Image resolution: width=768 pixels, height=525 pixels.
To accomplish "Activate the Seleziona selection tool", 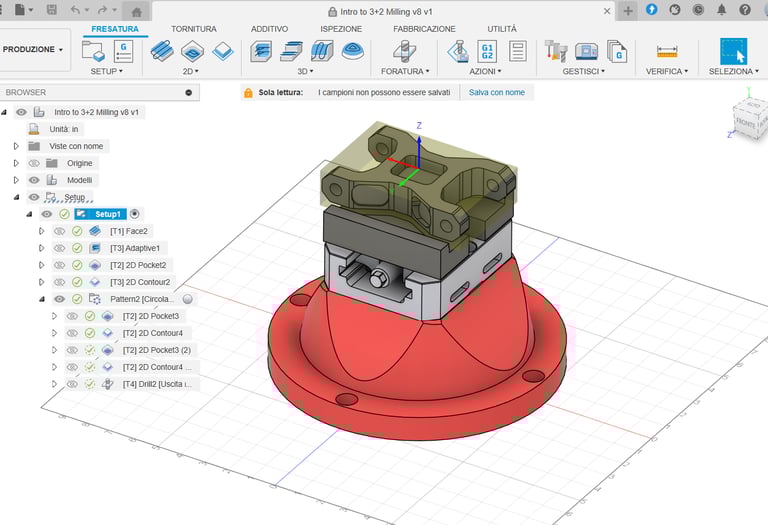I will click(733, 51).
